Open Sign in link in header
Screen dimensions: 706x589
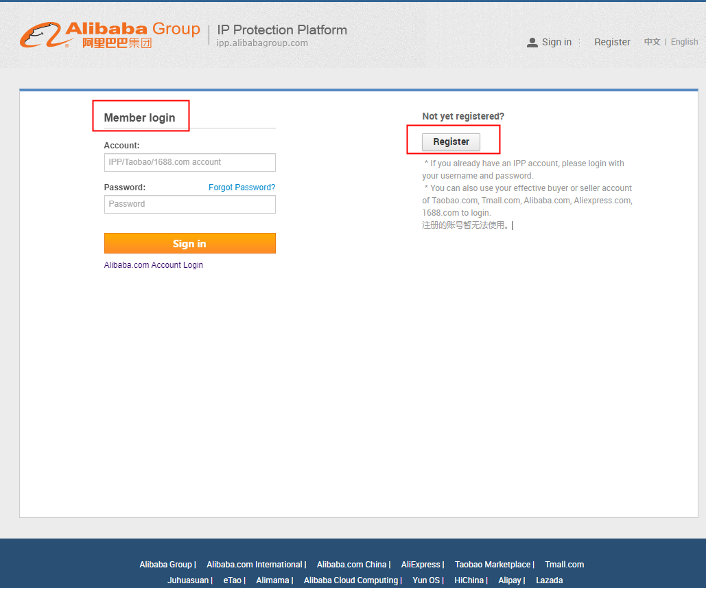pyautogui.click(x=557, y=42)
